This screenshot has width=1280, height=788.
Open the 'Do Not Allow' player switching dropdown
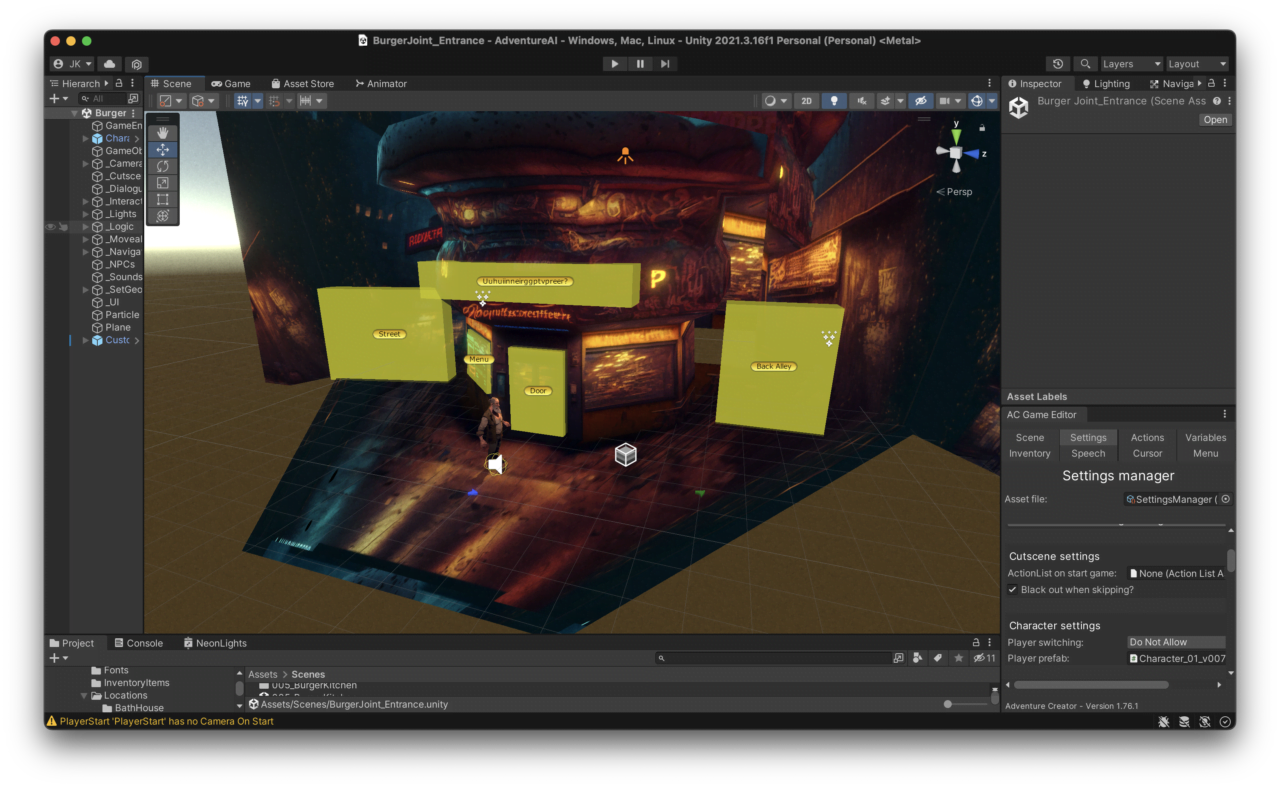pos(1176,642)
